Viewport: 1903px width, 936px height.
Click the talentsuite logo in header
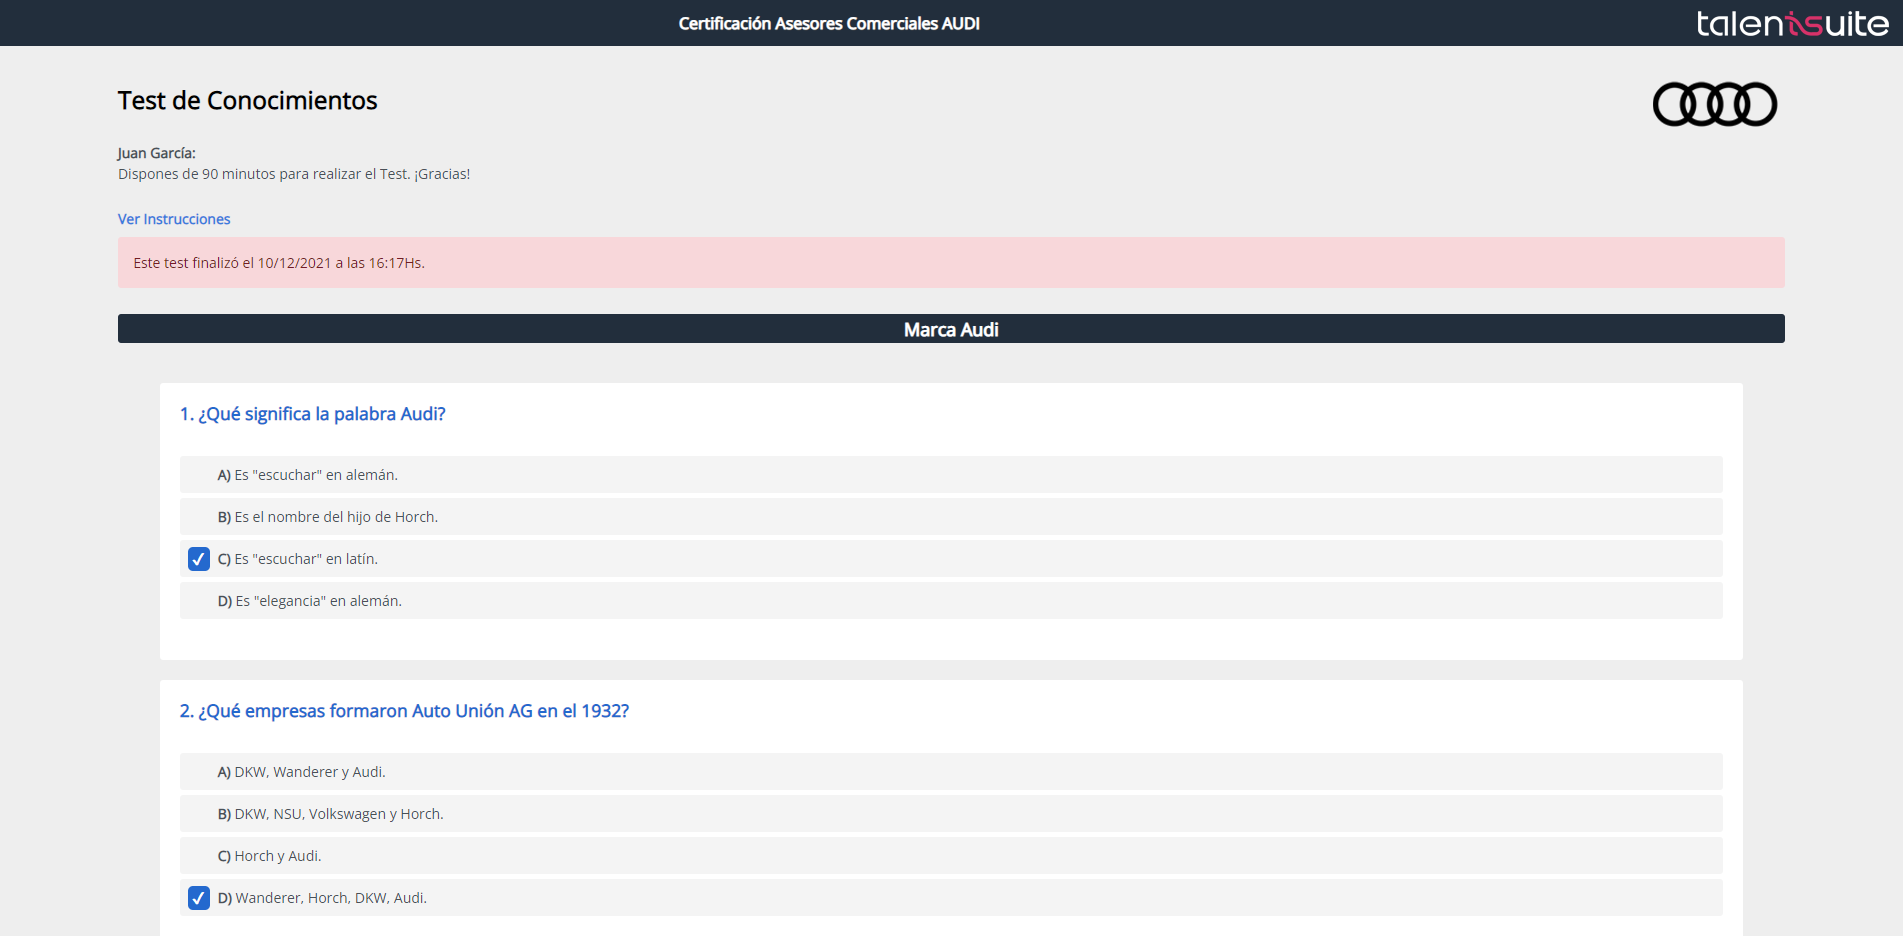point(1792,23)
